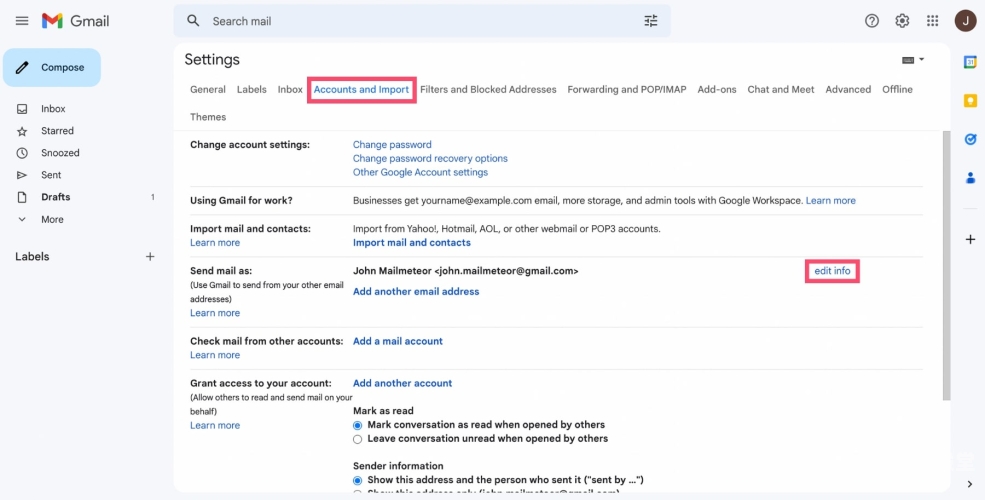Open the Settings gear icon
985x500 pixels.
pos(902,21)
